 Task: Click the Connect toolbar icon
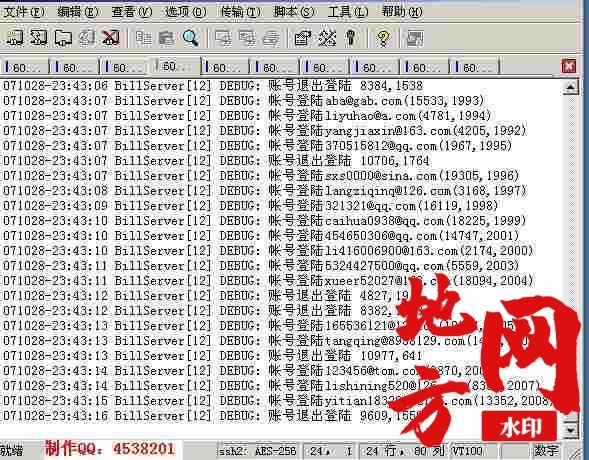(x=15, y=38)
